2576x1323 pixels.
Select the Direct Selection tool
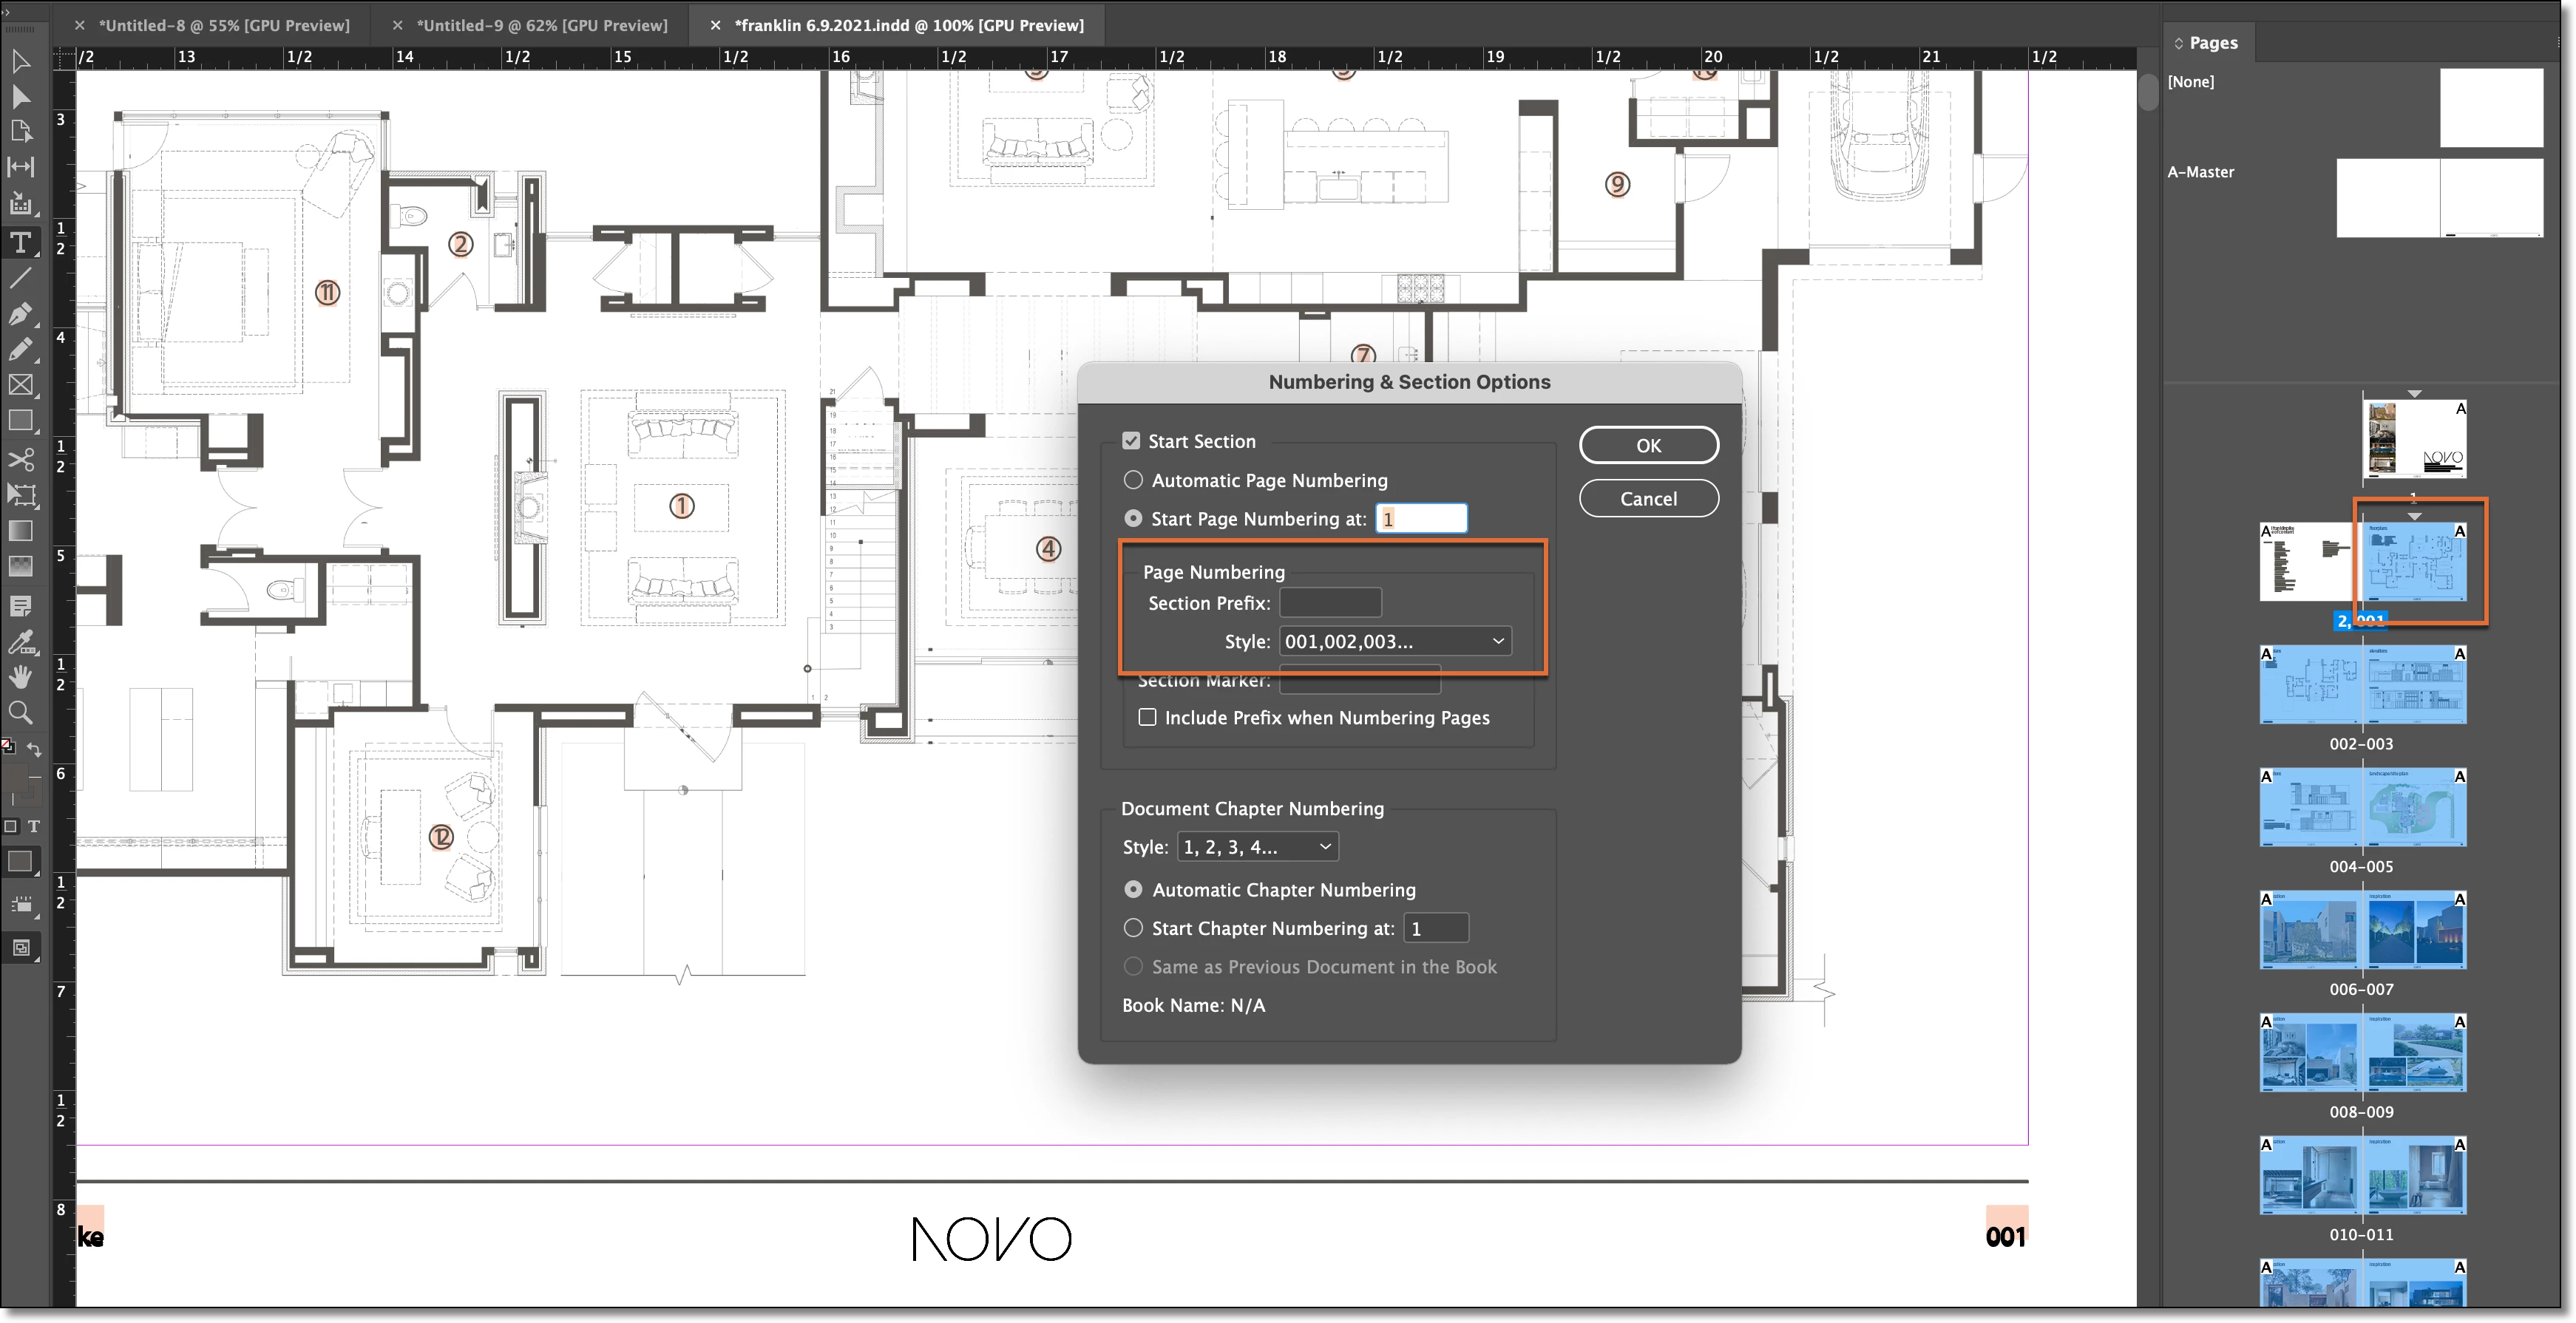[20, 97]
